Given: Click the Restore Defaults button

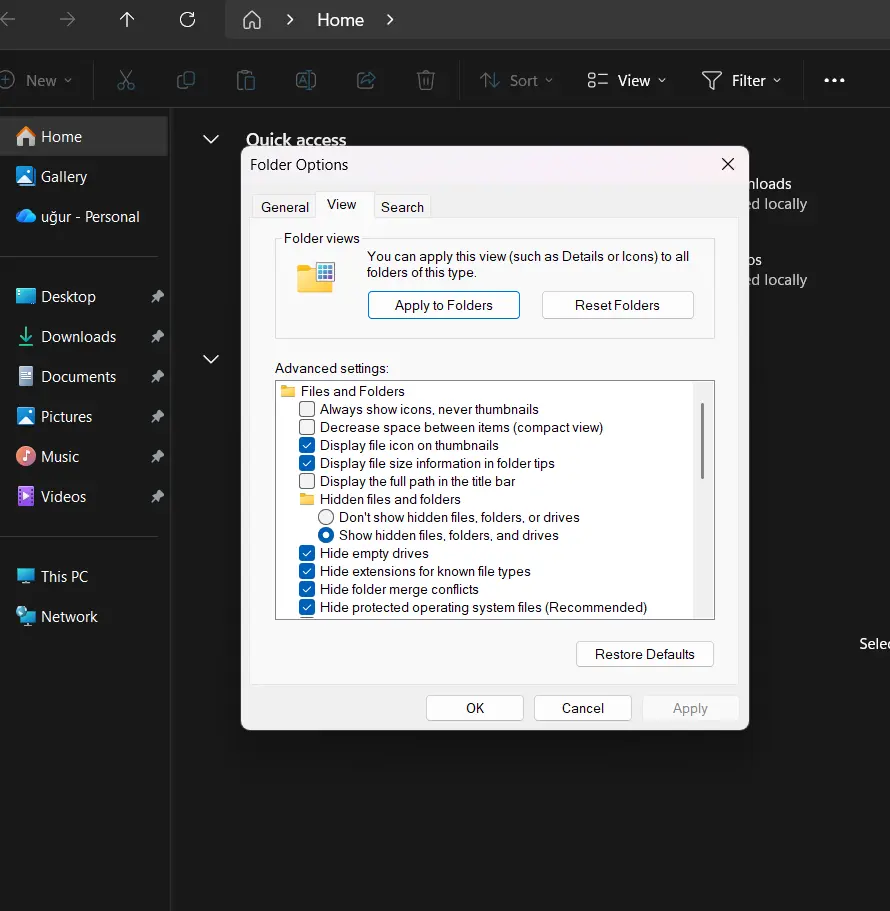Looking at the screenshot, I should pos(644,654).
